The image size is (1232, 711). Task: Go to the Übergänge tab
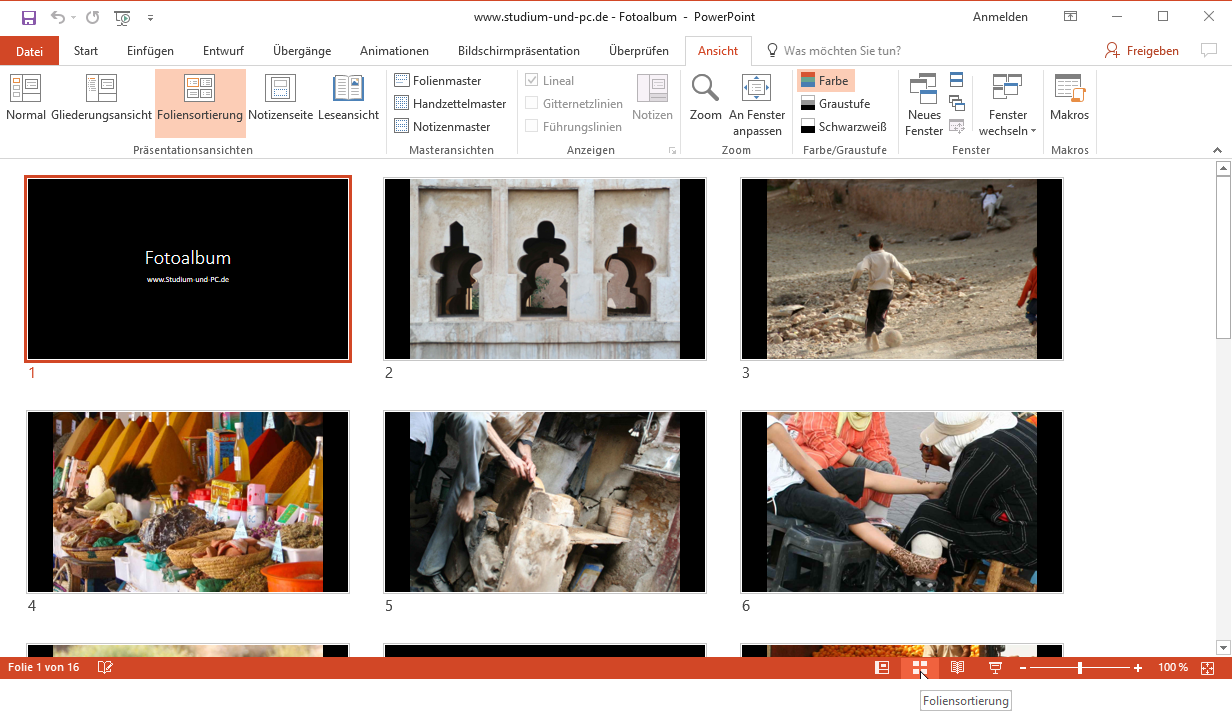coord(302,51)
